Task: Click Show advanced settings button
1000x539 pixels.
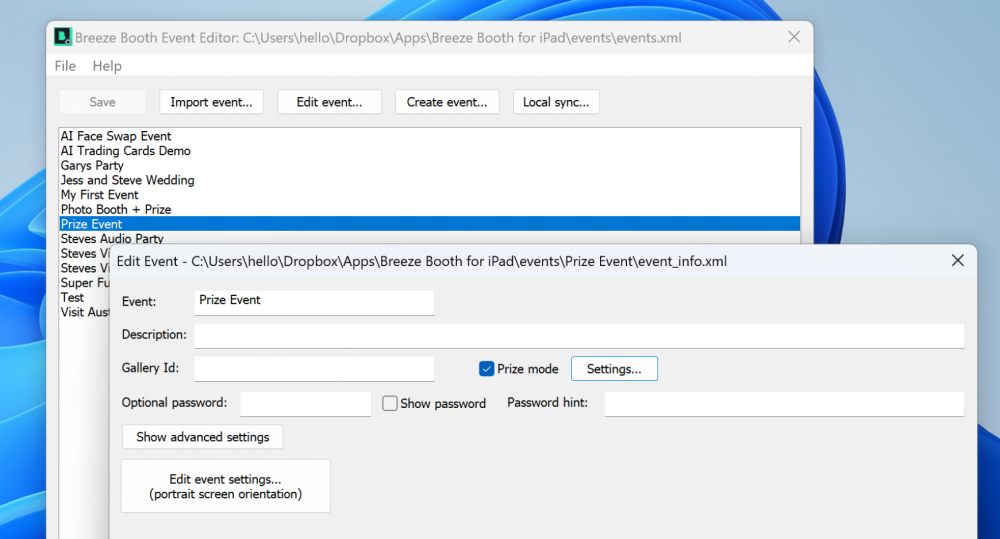Action: coord(202,437)
